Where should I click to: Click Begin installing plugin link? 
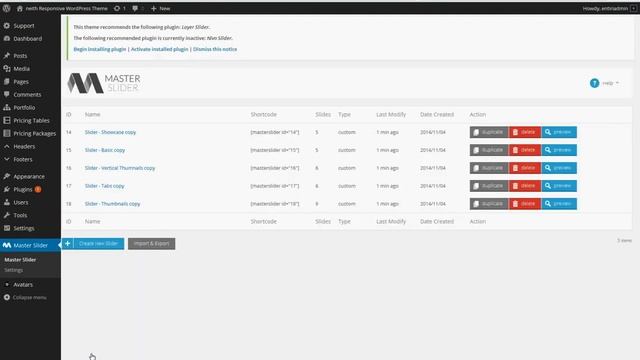[100, 49]
